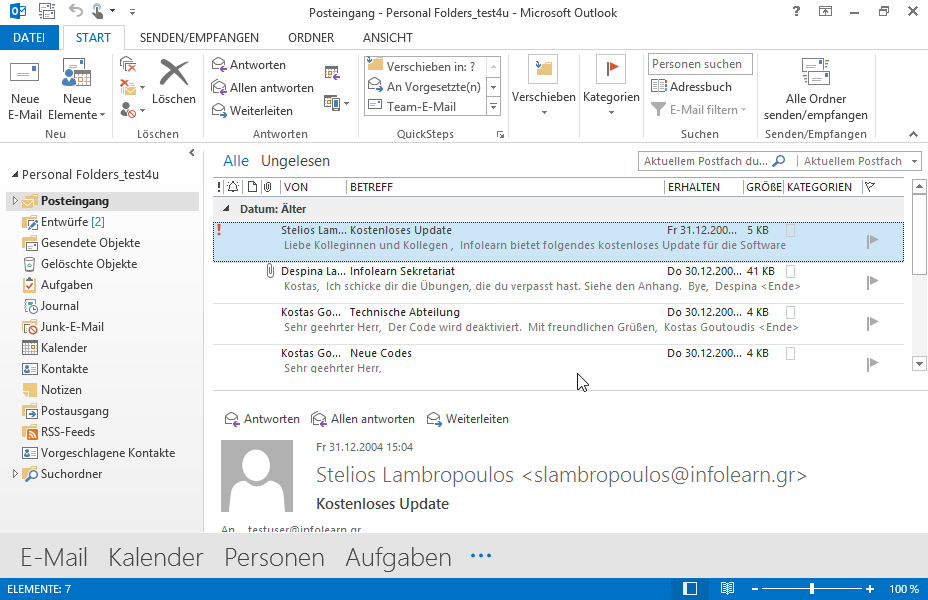928x600 pixels.
Task: Click the Ignorieren conversation icon
Action: (x=128, y=64)
